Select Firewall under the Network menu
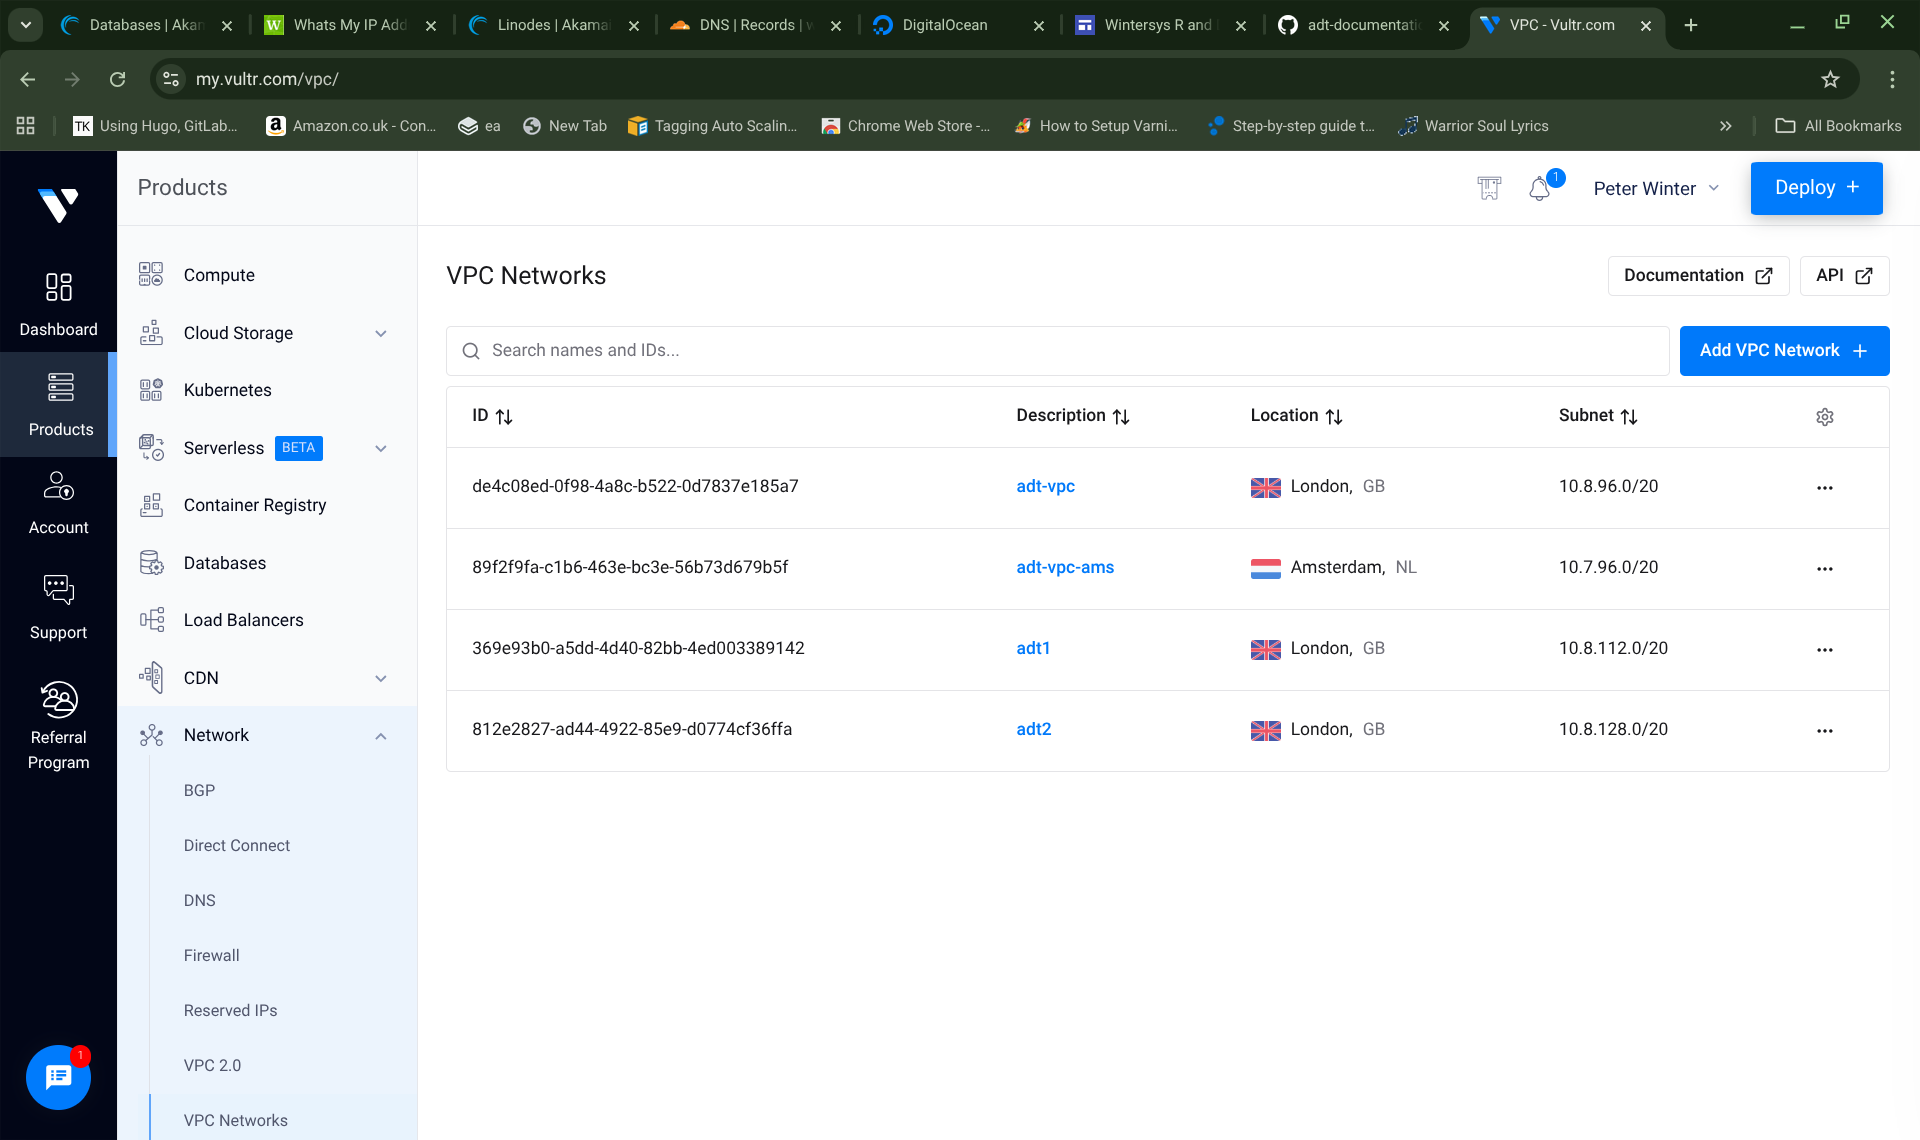The height and width of the screenshot is (1140, 1920). click(211, 955)
